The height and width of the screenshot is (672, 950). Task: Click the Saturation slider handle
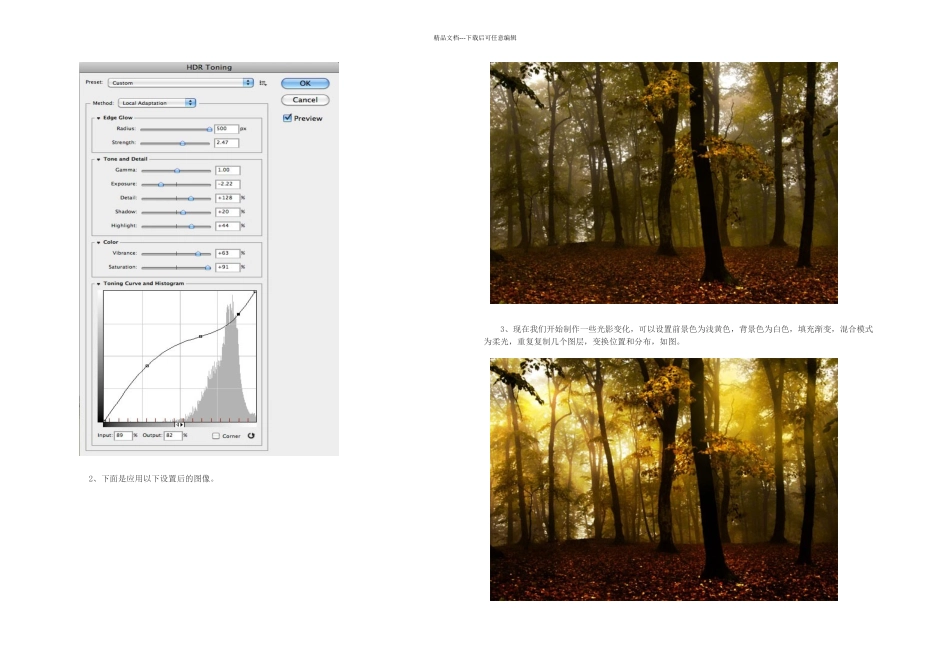click(x=207, y=268)
